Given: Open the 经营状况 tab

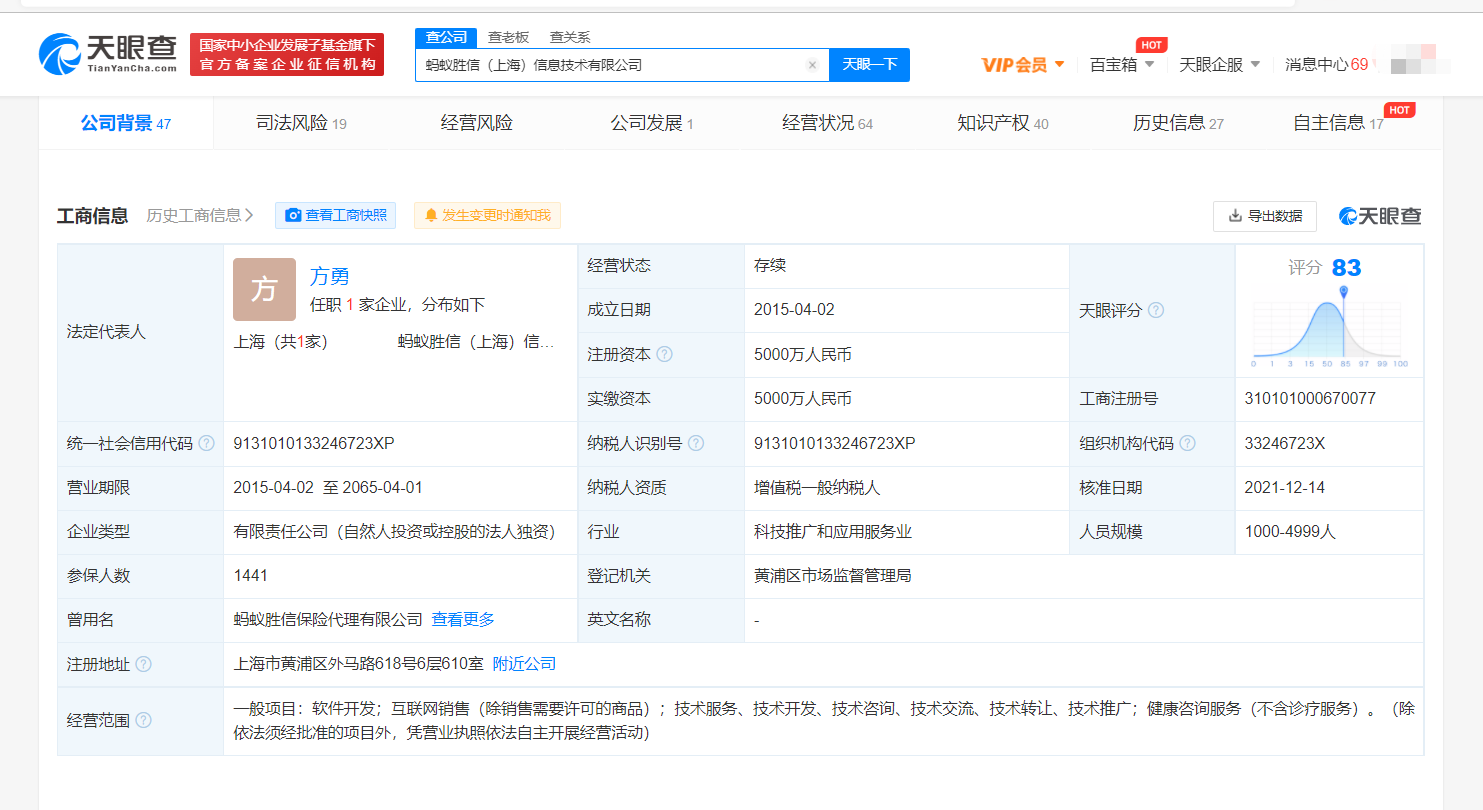Looking at the screenshot, I should 827,123.
